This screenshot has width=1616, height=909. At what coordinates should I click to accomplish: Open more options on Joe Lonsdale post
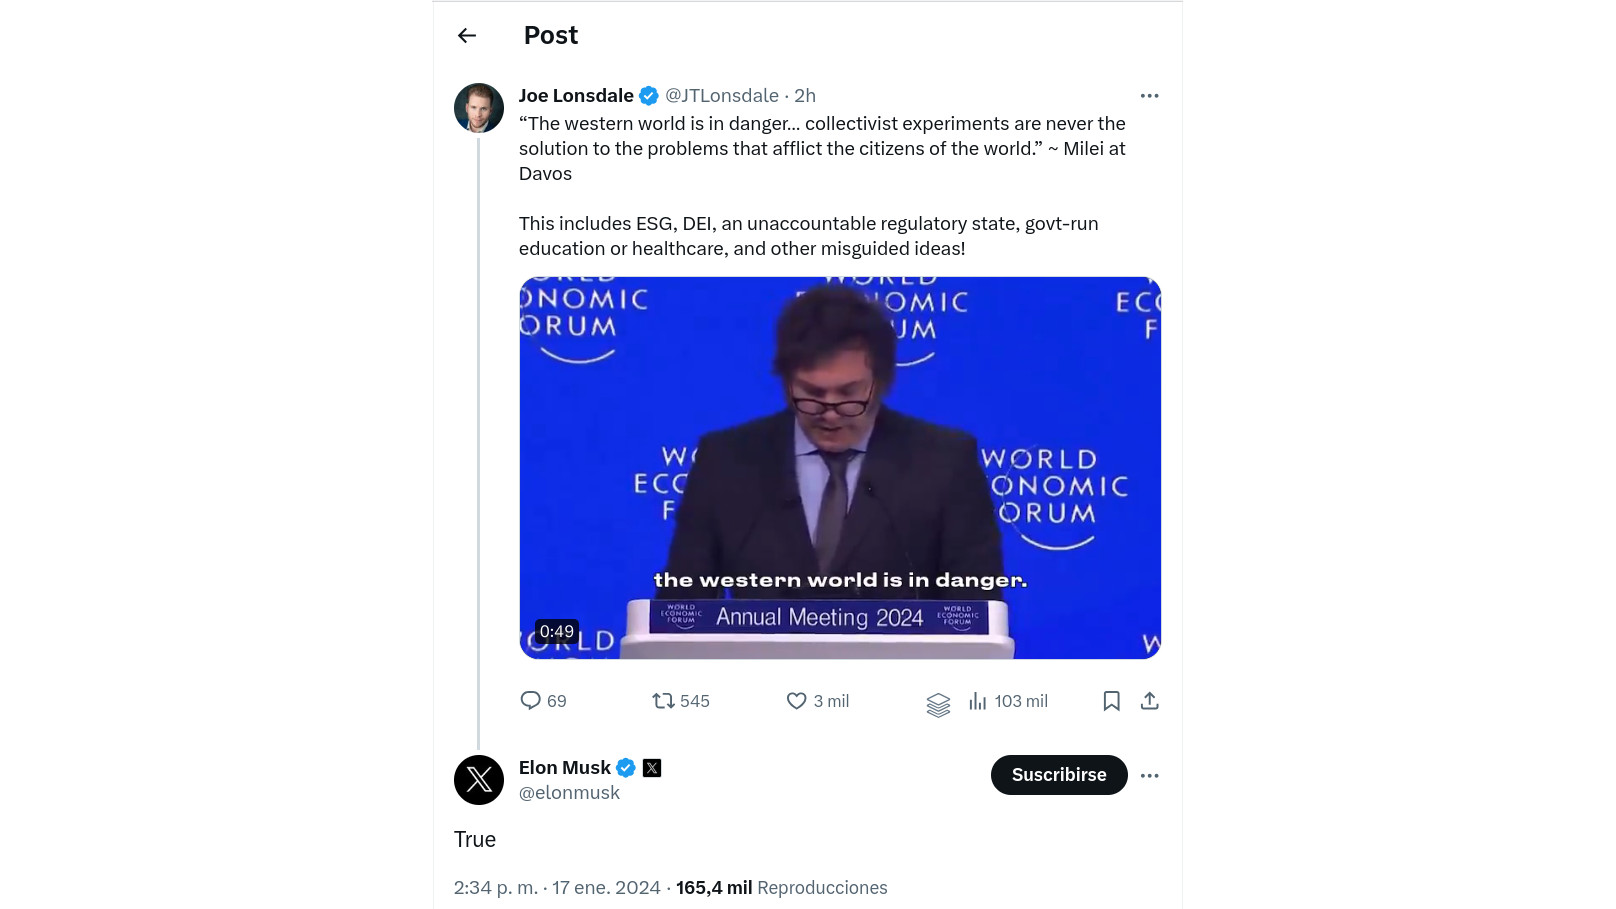click(1150, 96)
